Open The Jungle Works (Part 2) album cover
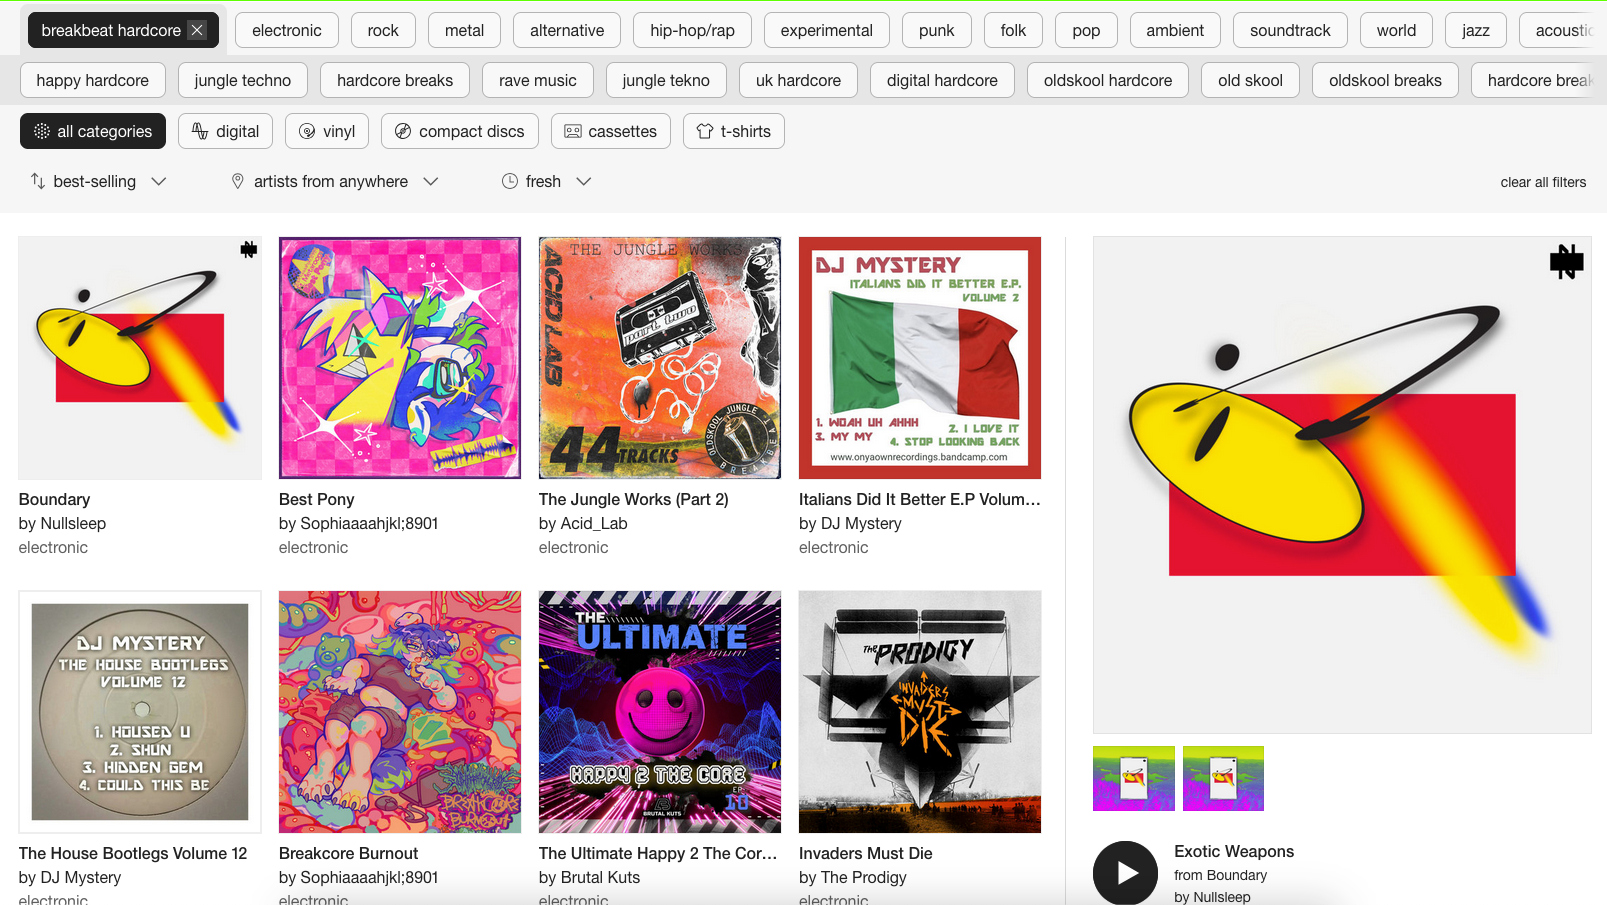The image size is (1607, 905). click(659, 358)
